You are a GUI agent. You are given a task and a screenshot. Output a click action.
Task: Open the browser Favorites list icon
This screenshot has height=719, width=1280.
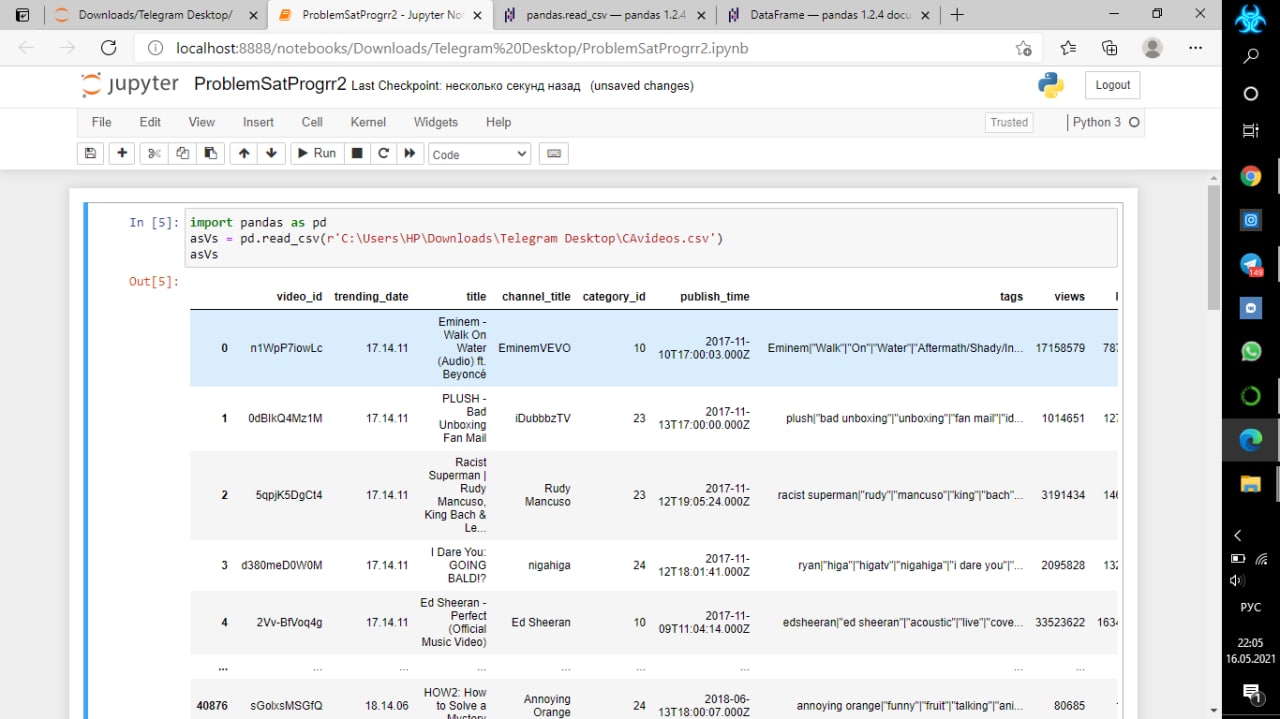point(1069,48)
